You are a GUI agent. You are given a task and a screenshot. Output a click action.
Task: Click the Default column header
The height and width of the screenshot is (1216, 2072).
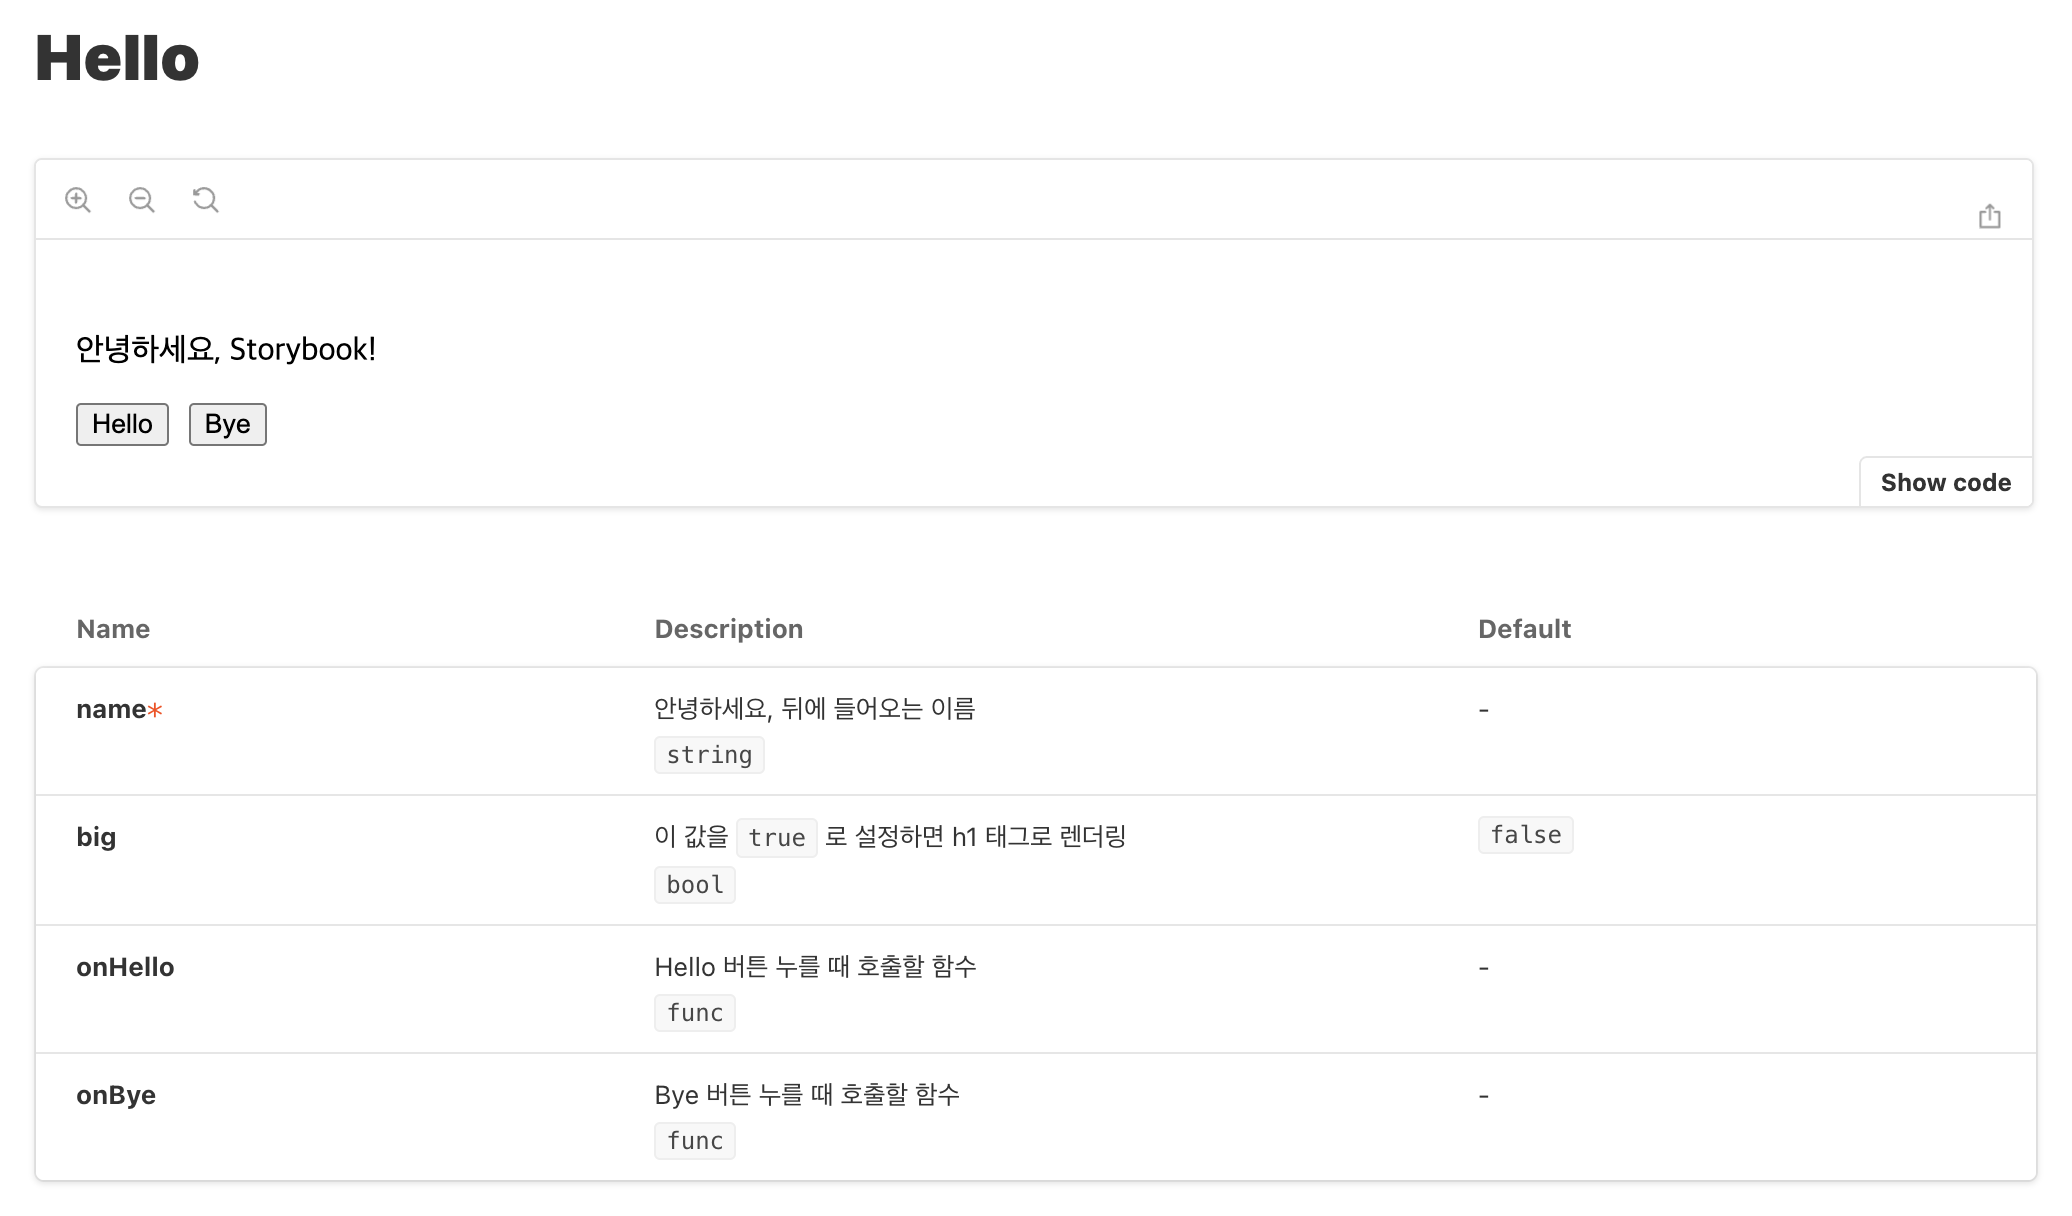[1524, 629]
